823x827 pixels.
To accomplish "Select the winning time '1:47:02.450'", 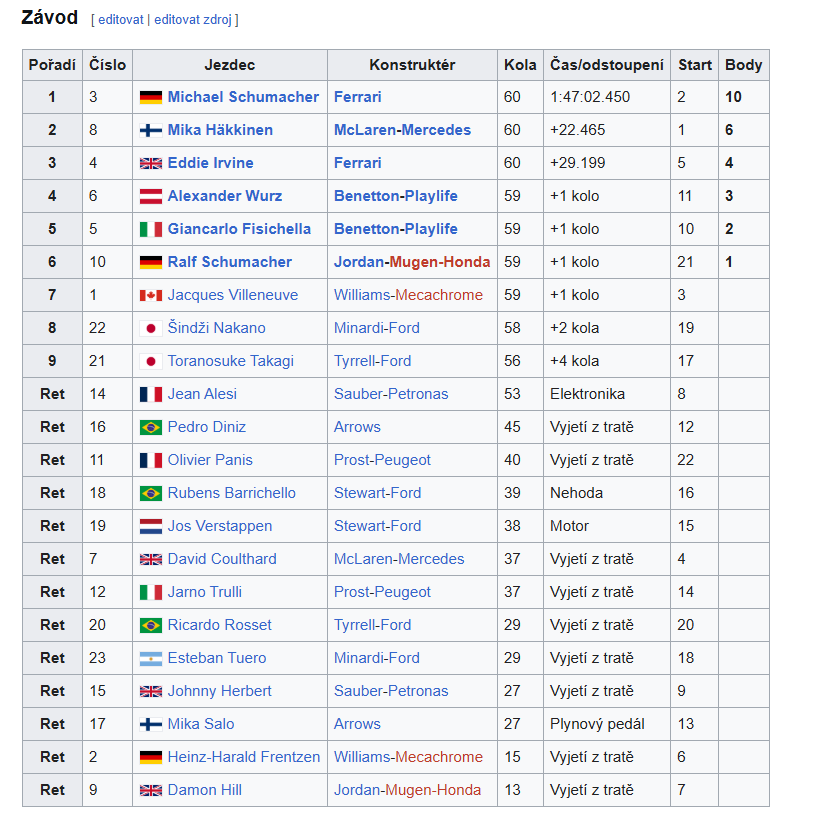I will coord(590,97).
